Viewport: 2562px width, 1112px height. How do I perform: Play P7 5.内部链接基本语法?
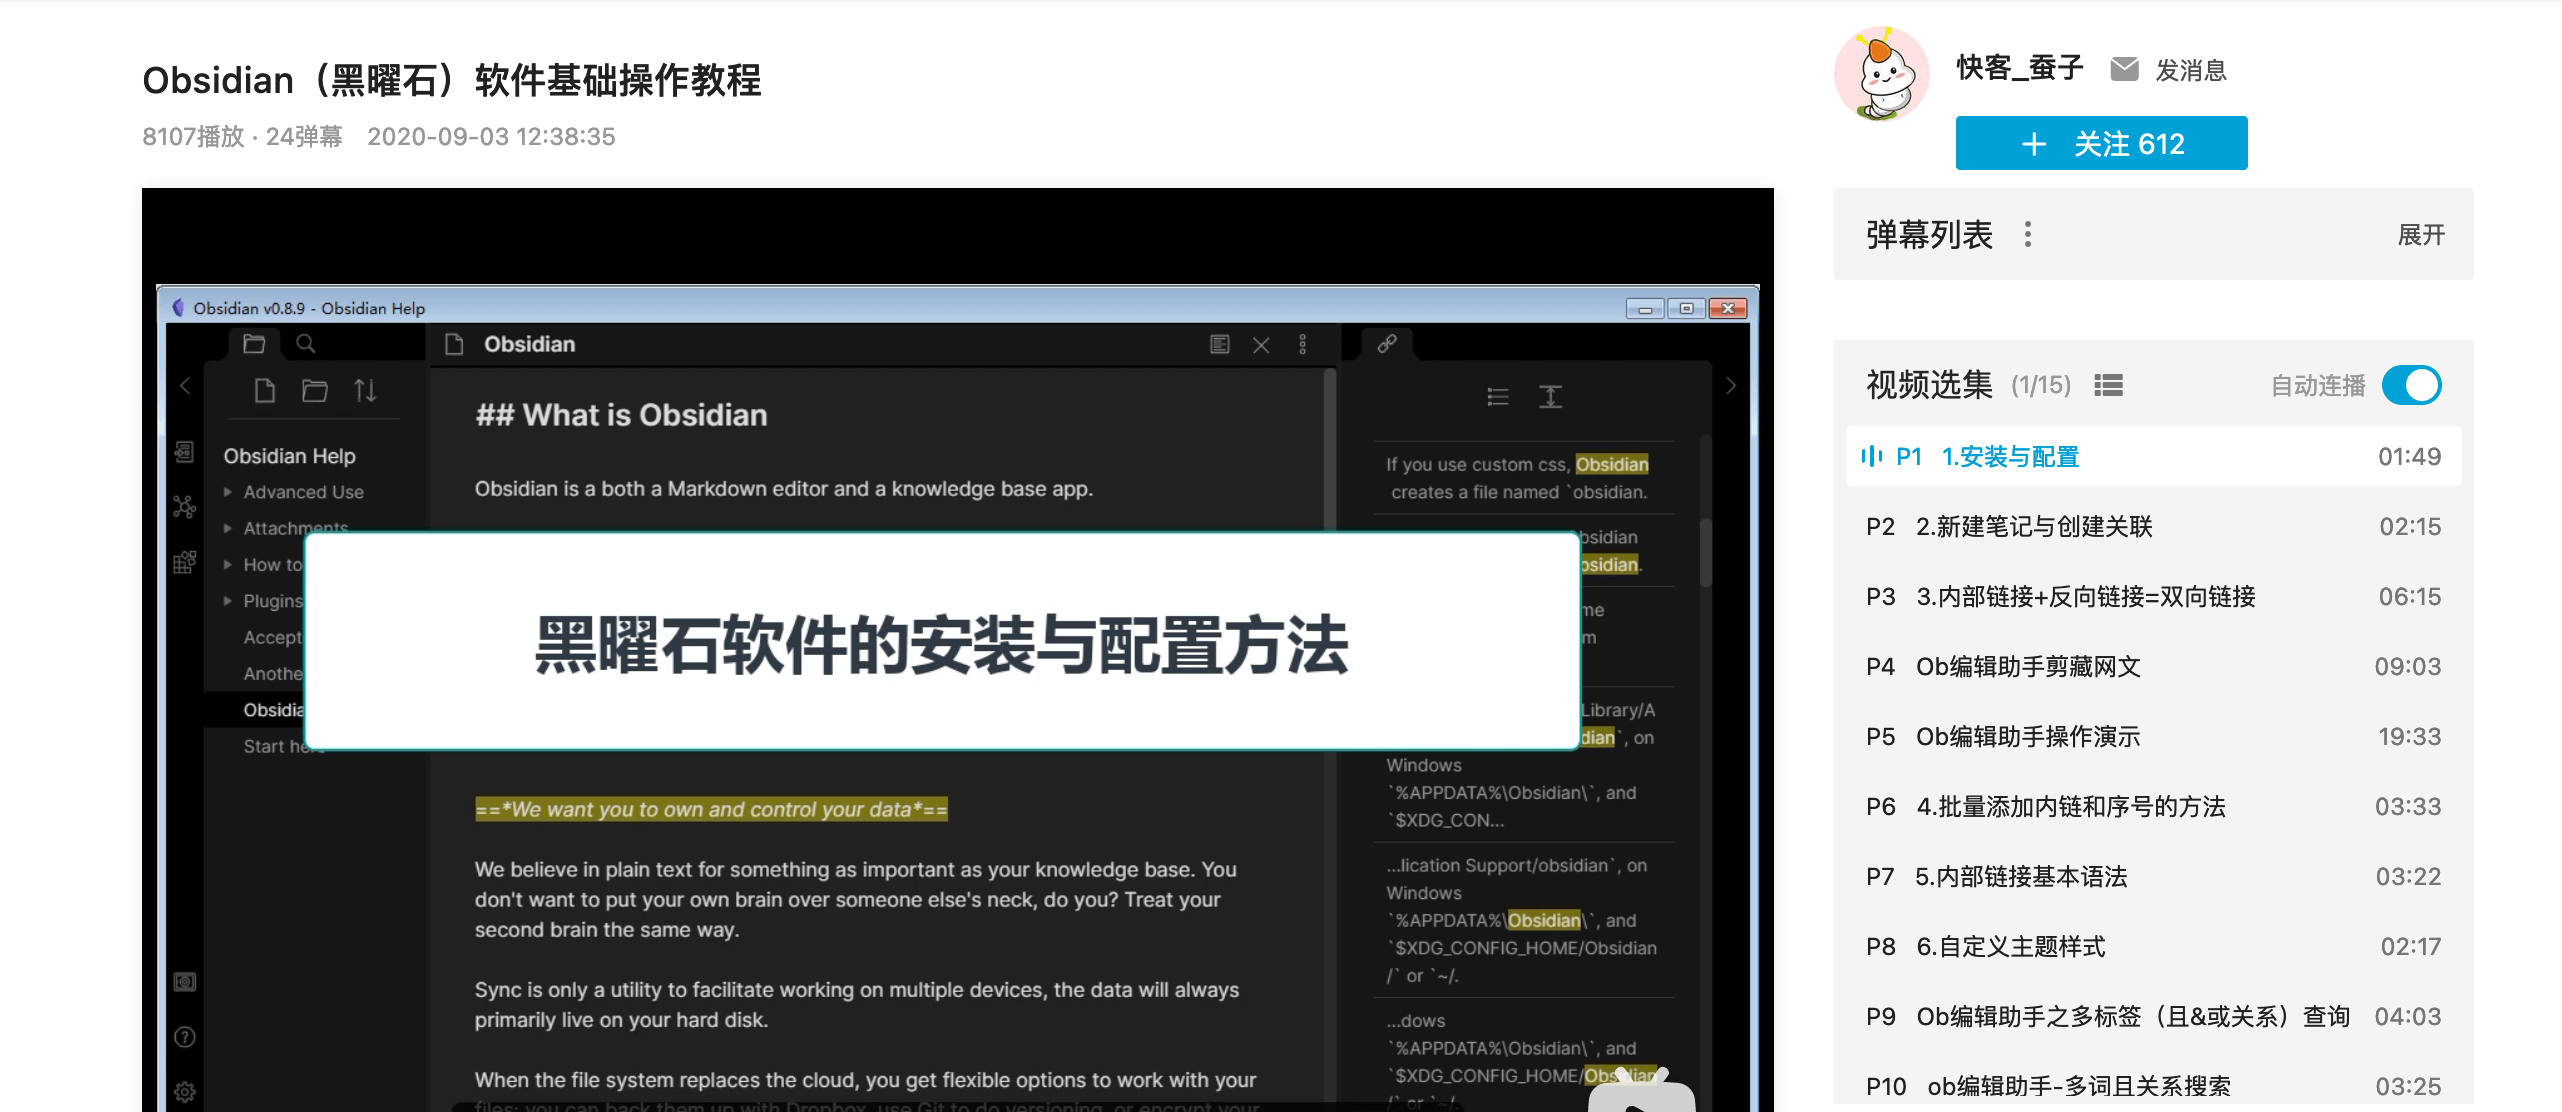[2153, 877]
